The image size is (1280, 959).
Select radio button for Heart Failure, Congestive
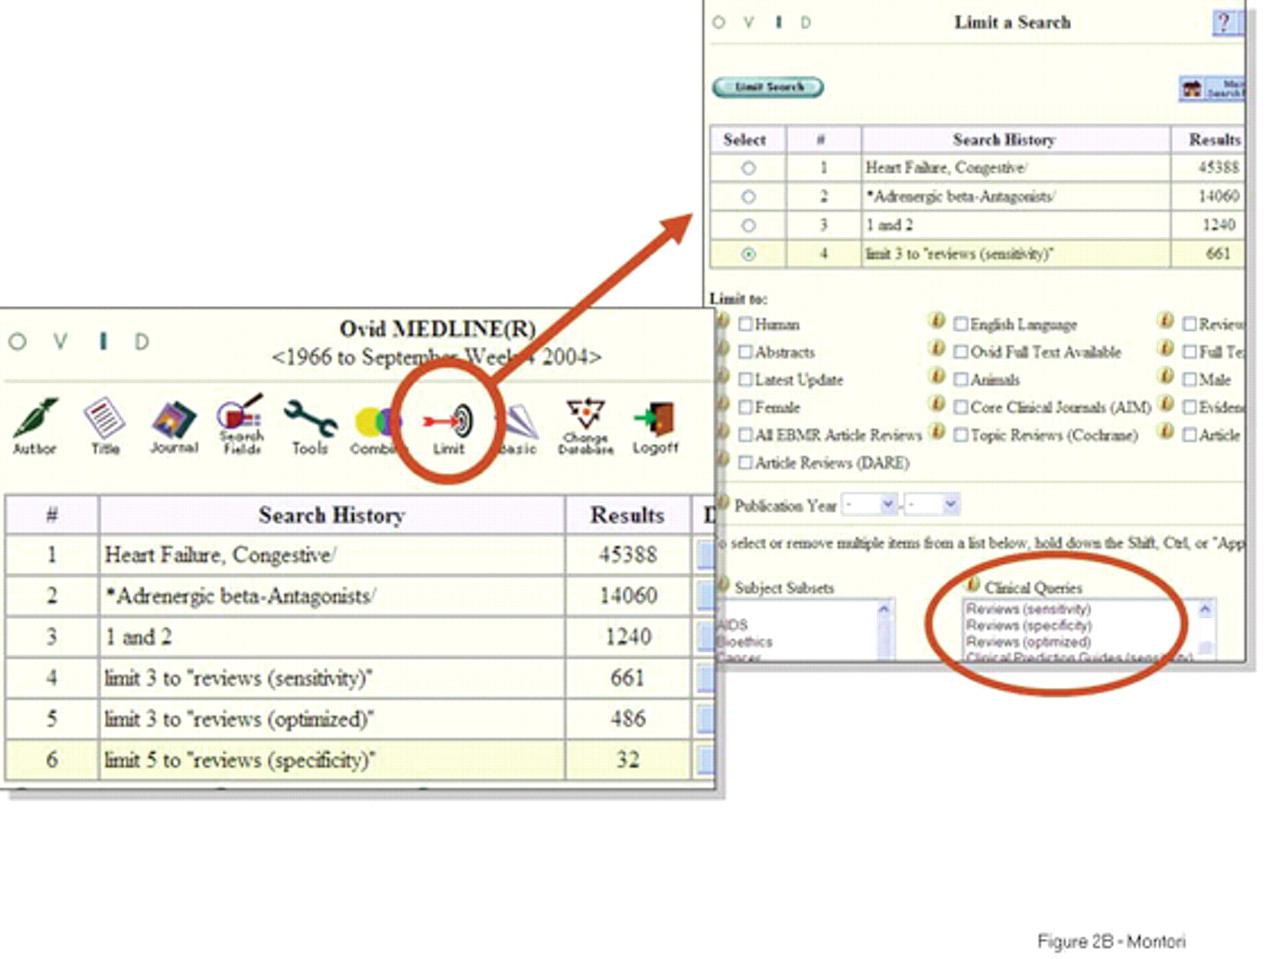[x=748, y=168]
